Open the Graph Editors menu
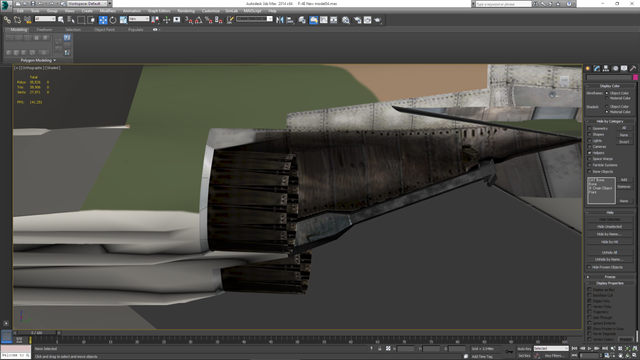Screen dimensions: 640x360 click(159, 11)
